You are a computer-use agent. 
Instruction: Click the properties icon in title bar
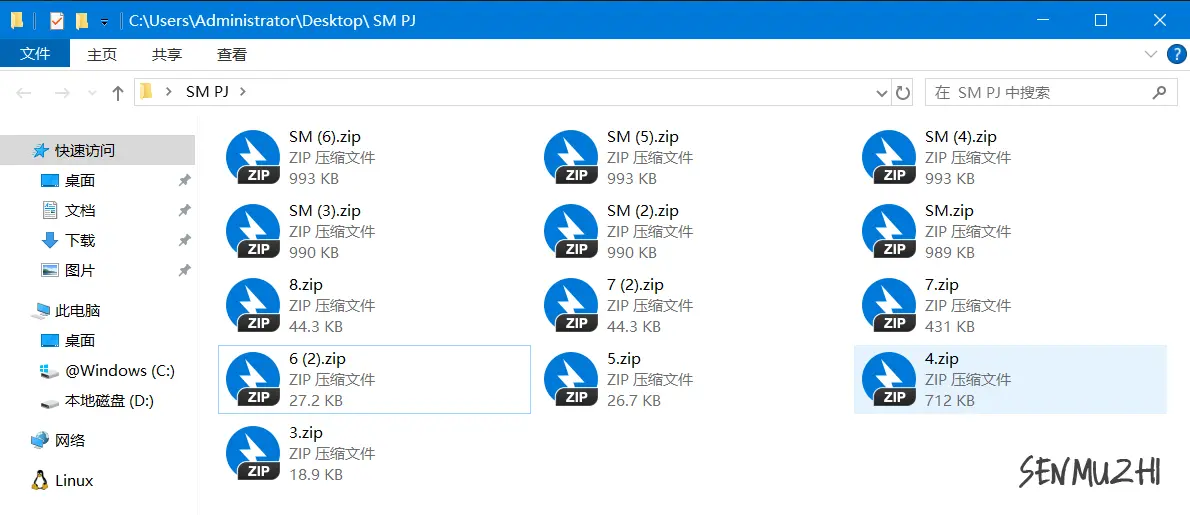coord(57,20)
